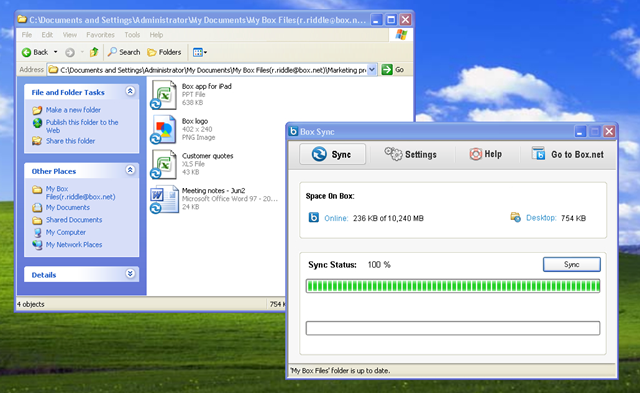The image size is (640, 393).
Task: Select the Meeting notes - Jun2 Word icon
Action: 164,199
